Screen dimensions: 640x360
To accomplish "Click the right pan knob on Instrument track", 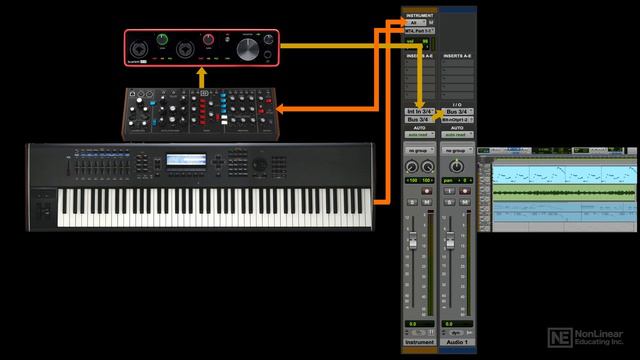I will [427, 167].
